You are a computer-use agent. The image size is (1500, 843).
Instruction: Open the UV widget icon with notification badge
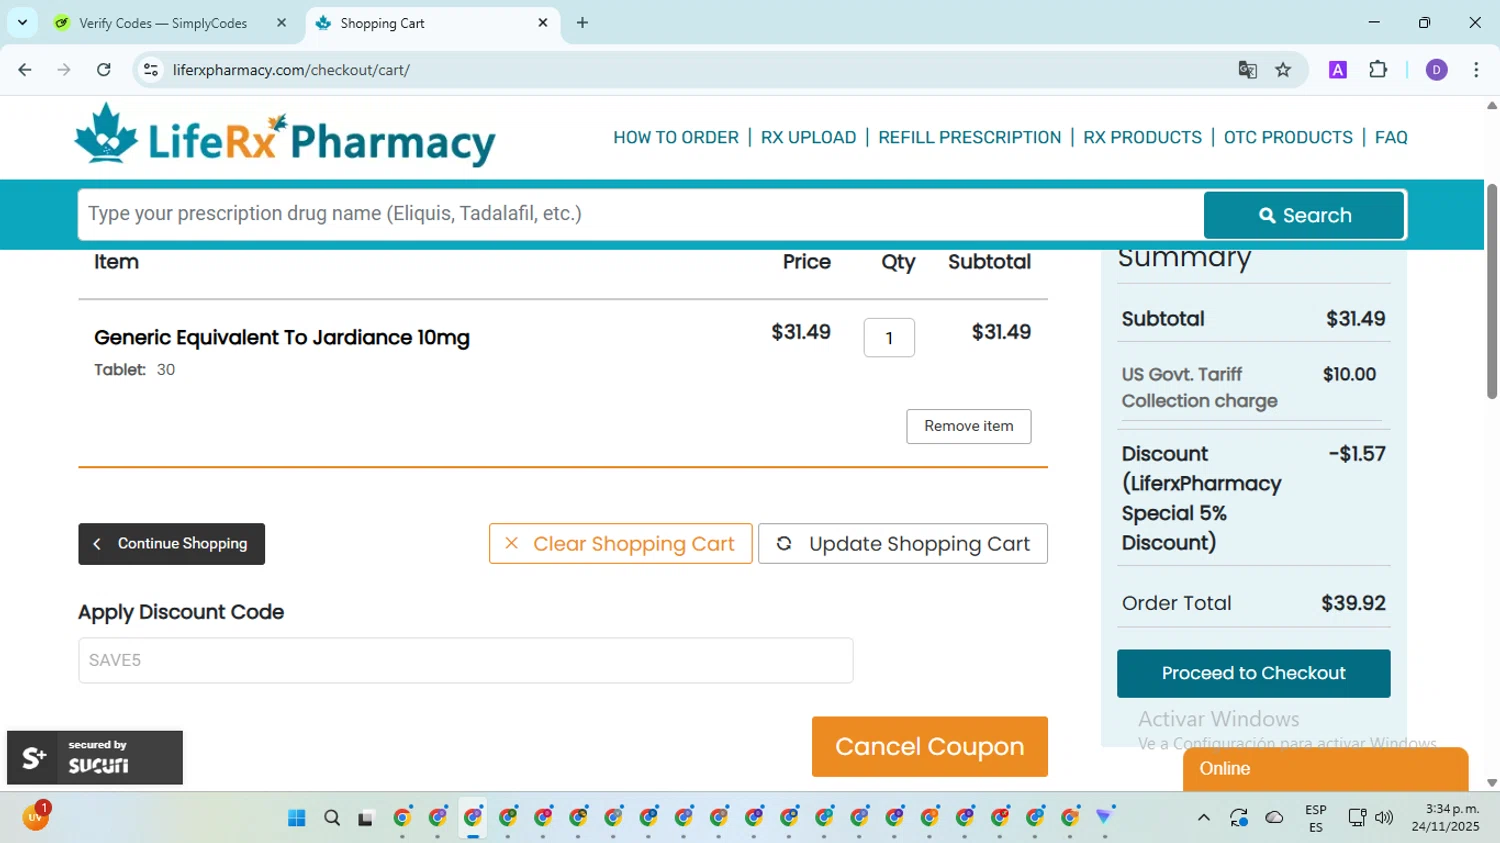[36, 816]
